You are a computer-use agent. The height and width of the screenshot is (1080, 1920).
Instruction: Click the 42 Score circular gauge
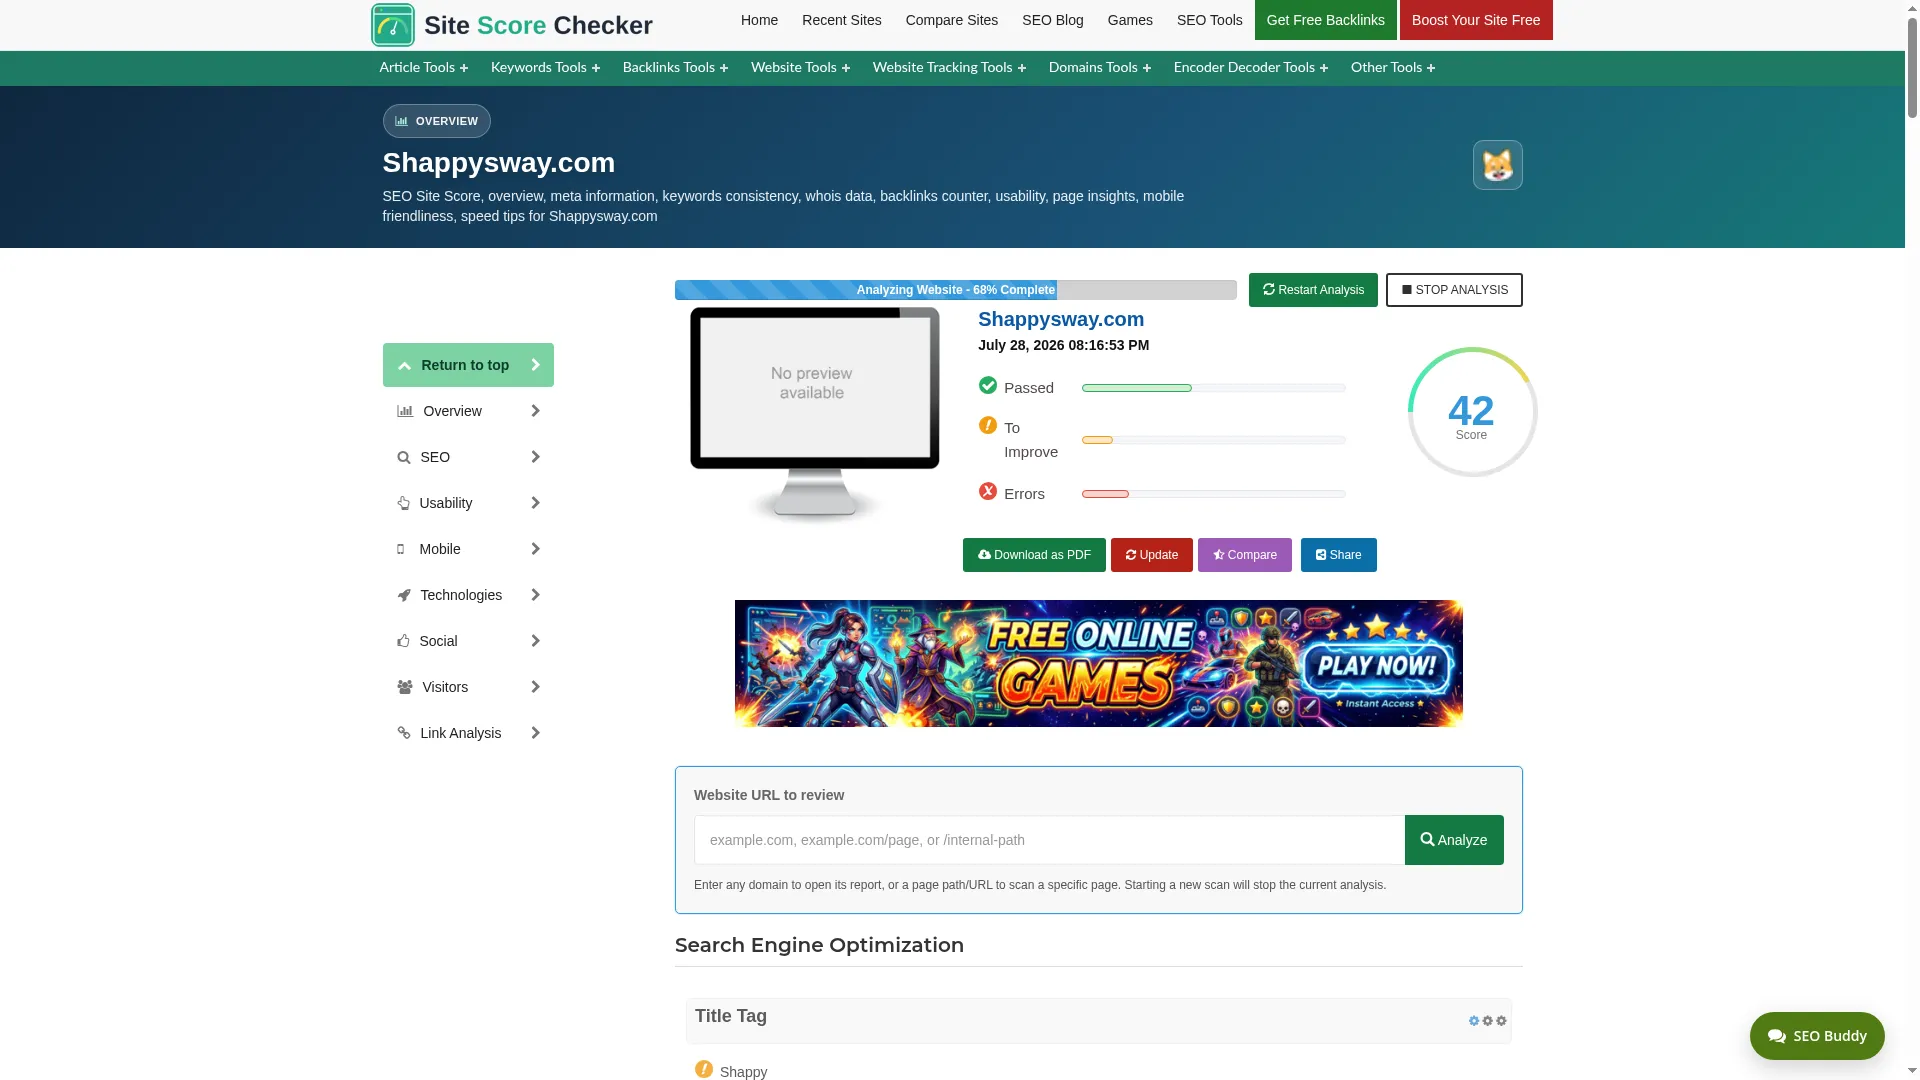click(x=1472, y=412)
